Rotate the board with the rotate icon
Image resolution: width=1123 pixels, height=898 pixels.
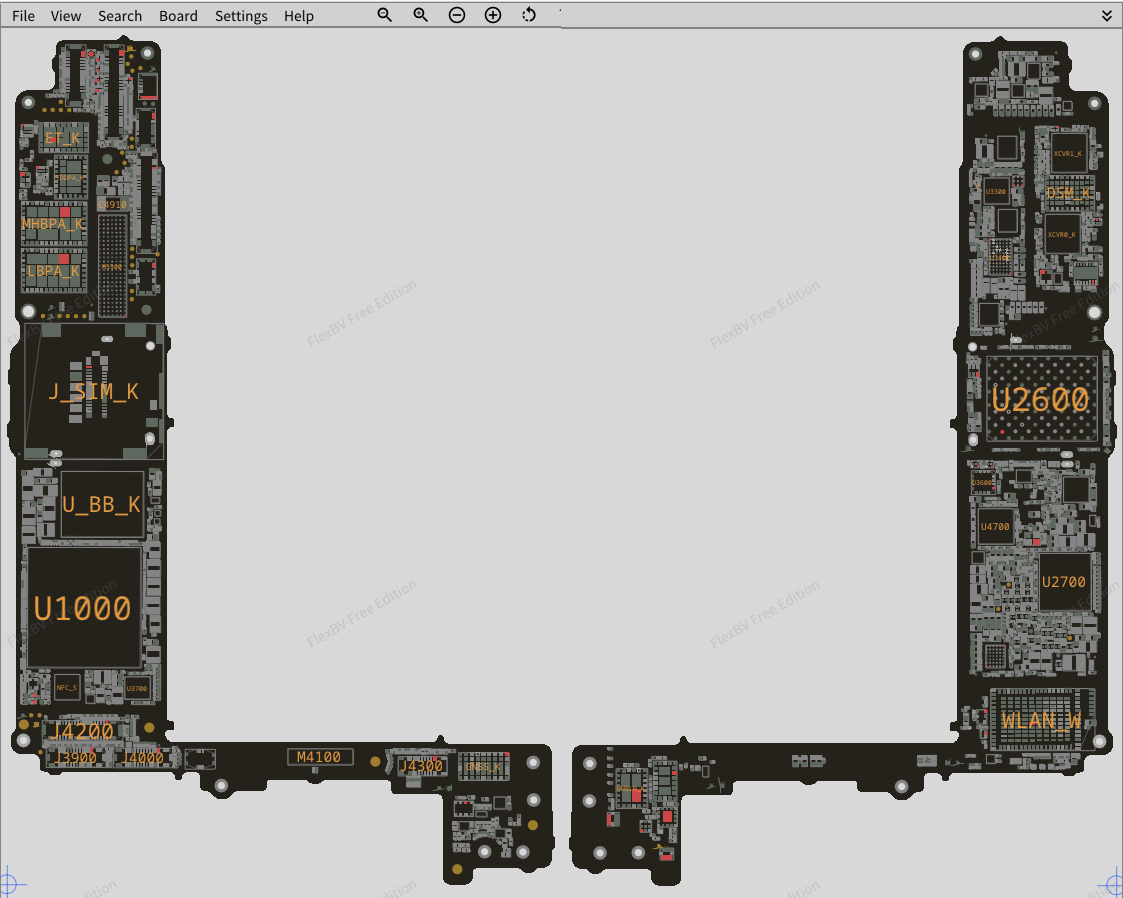click(x=529, y=15)
